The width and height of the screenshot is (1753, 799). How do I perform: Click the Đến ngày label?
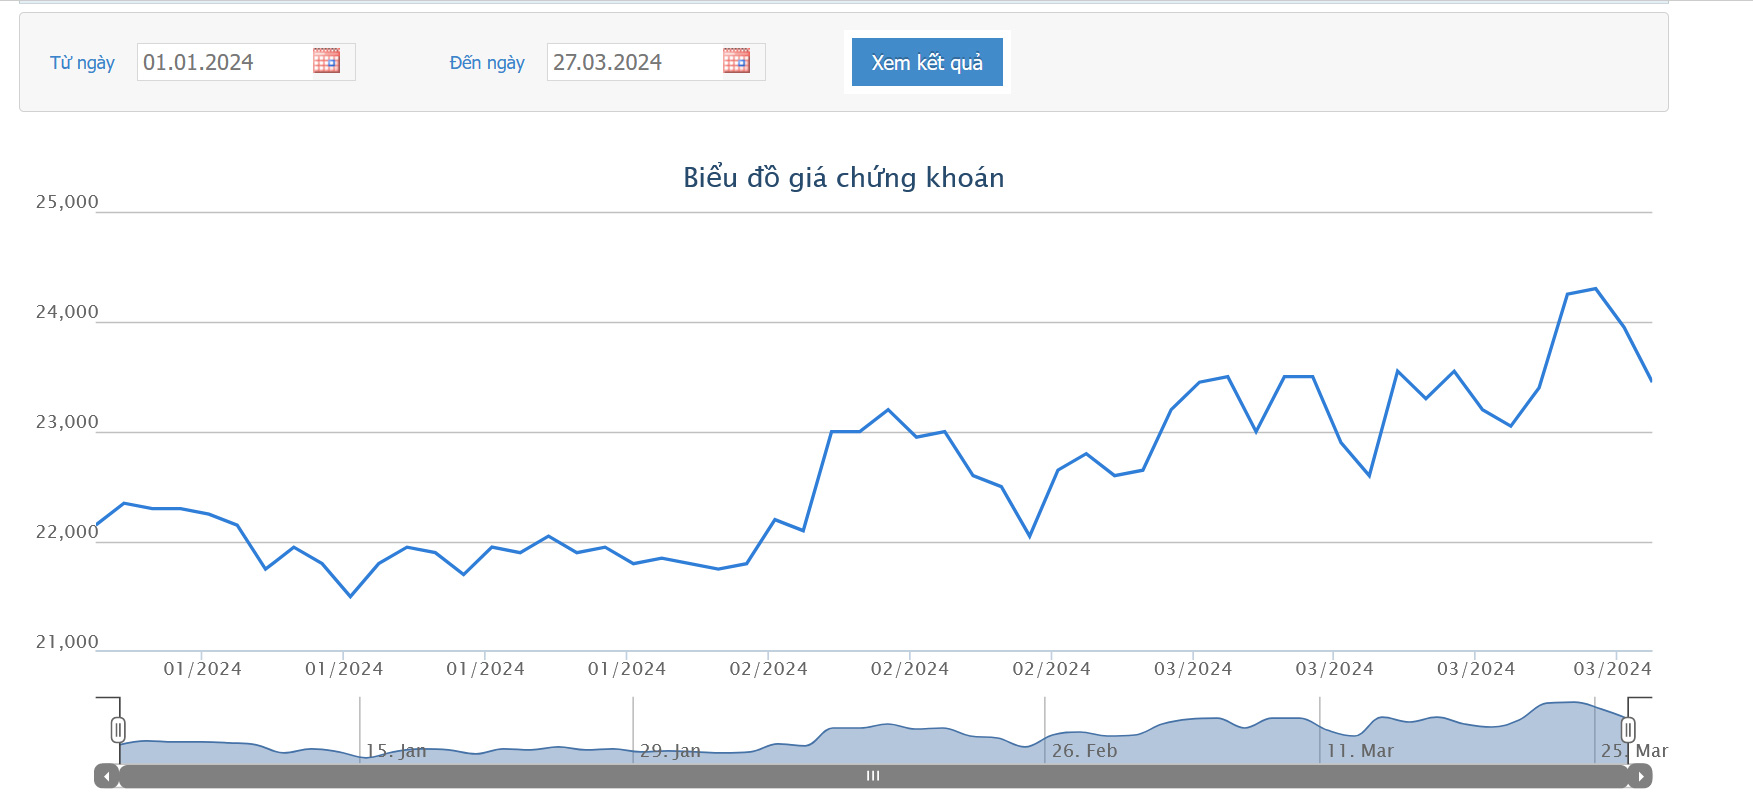(487, 62)
